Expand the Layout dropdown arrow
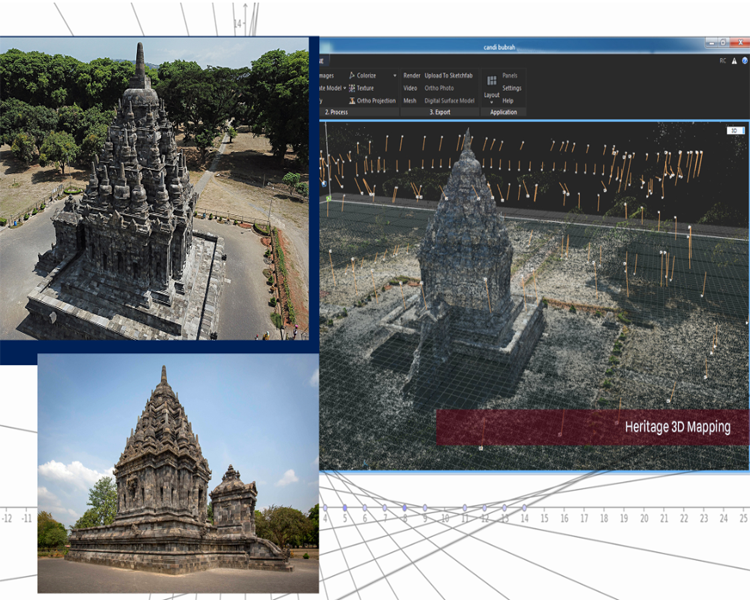 coord(492,102)
